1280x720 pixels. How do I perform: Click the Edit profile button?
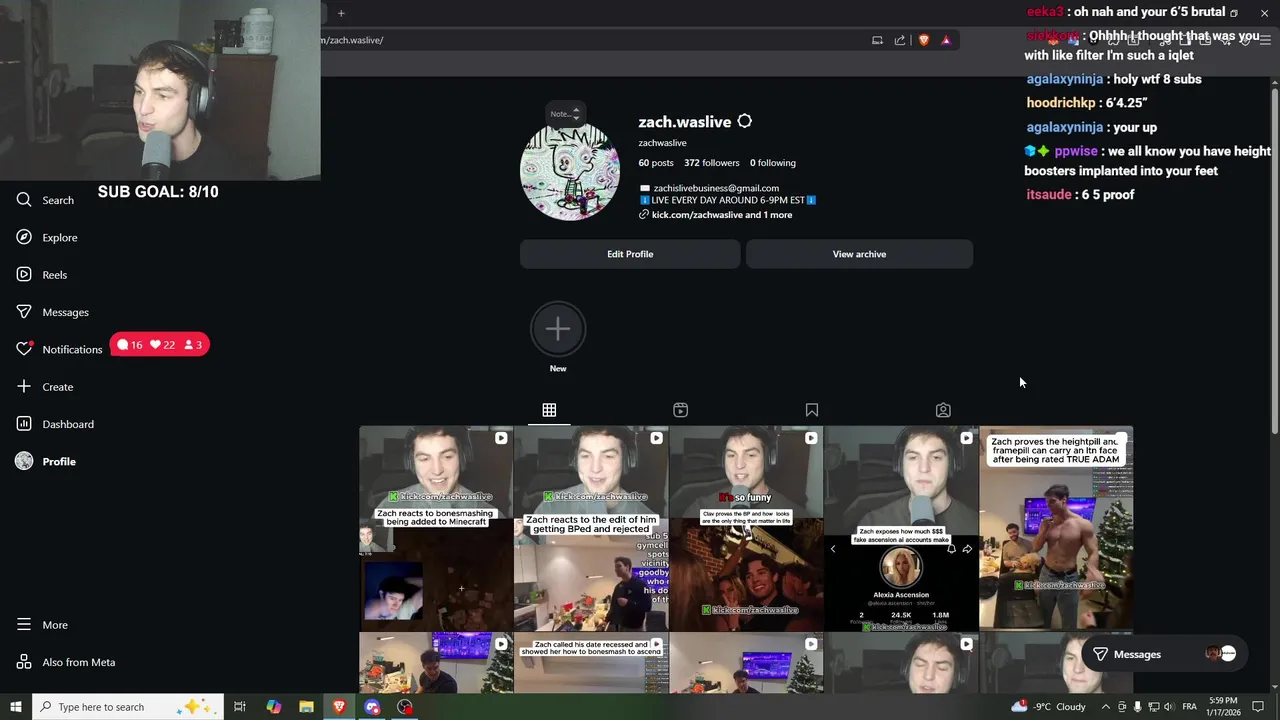630,254
